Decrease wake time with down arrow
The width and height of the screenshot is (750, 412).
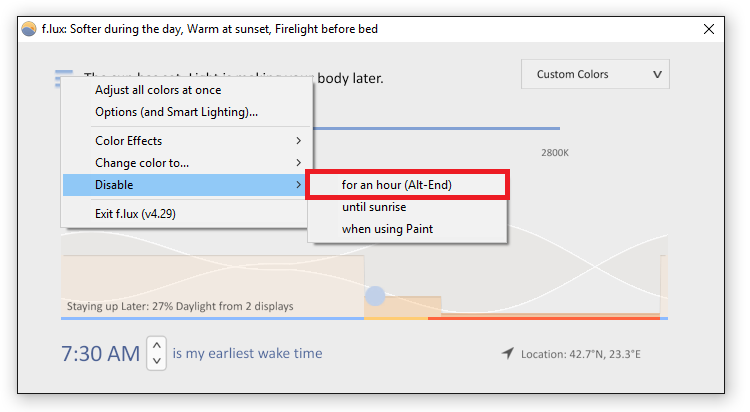[156, 361]
